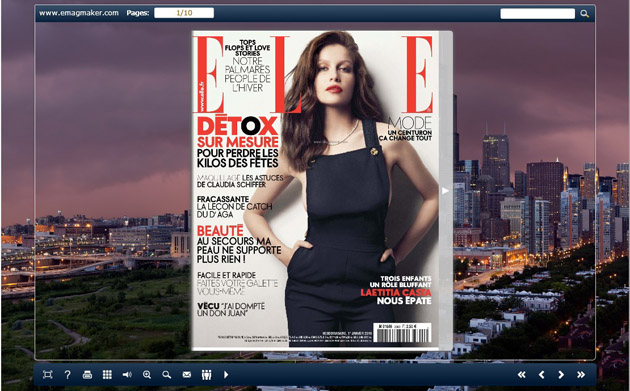
Task: Share by email envelope icon
Action: click(187, 375)
